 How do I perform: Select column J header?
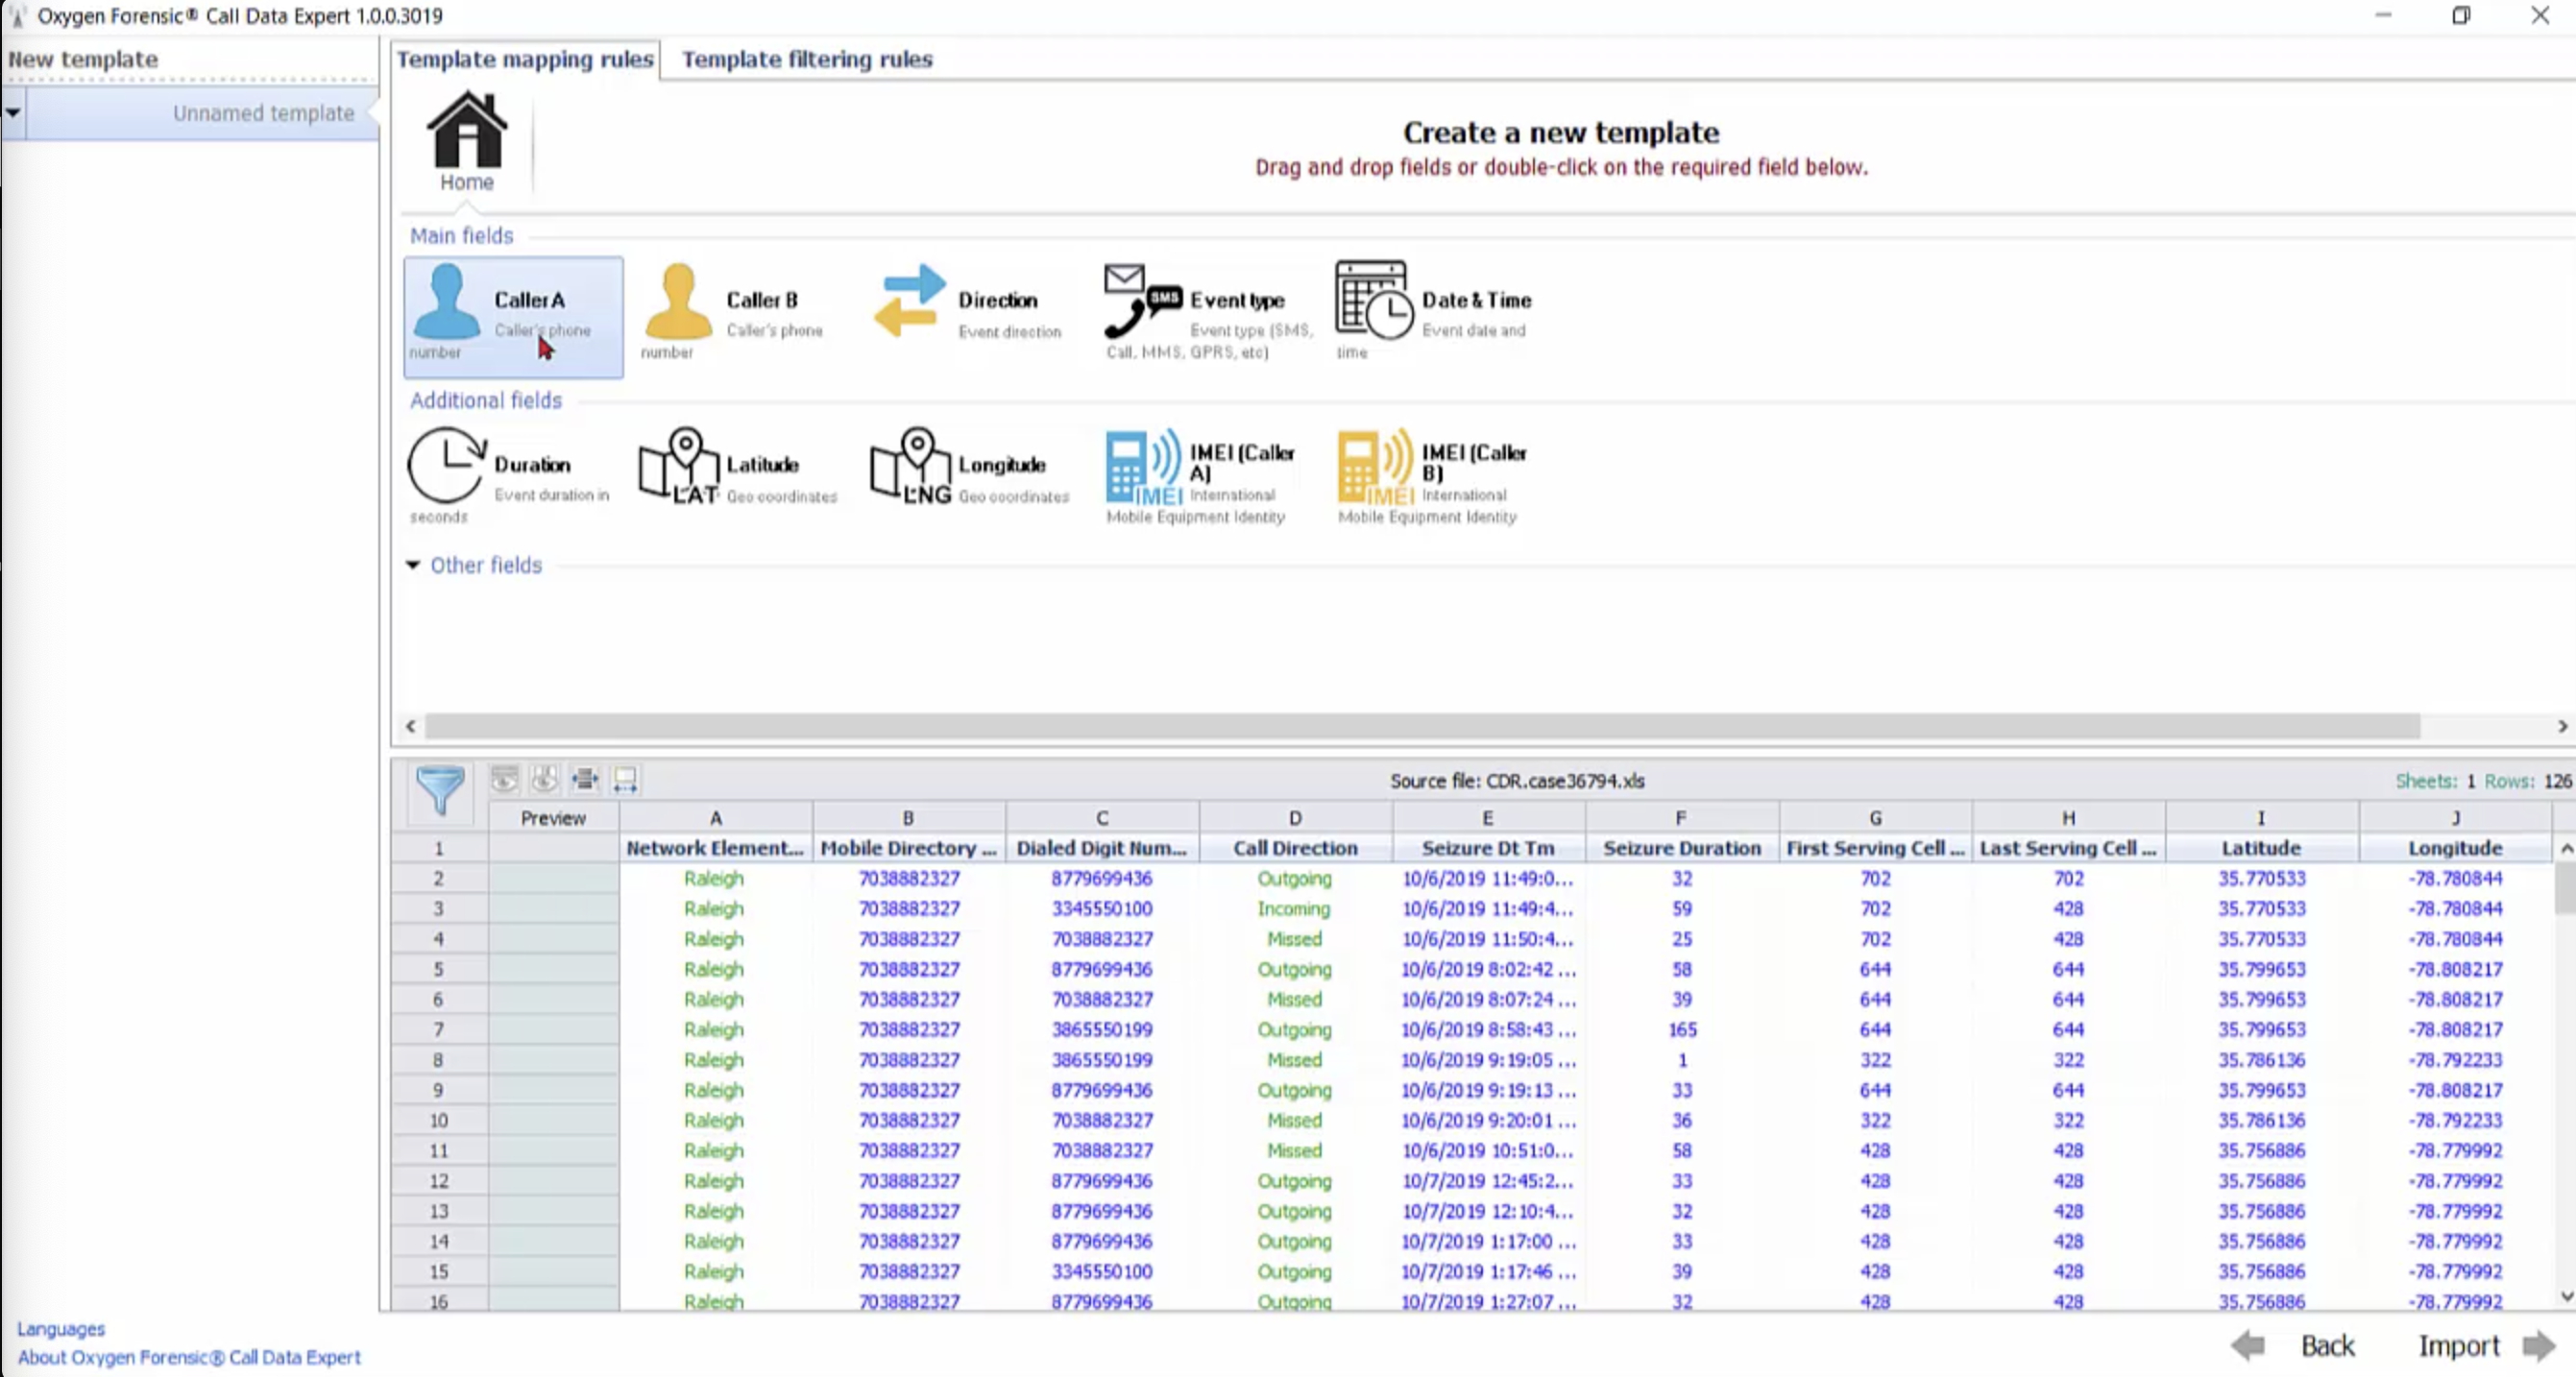pos(2455,818)
